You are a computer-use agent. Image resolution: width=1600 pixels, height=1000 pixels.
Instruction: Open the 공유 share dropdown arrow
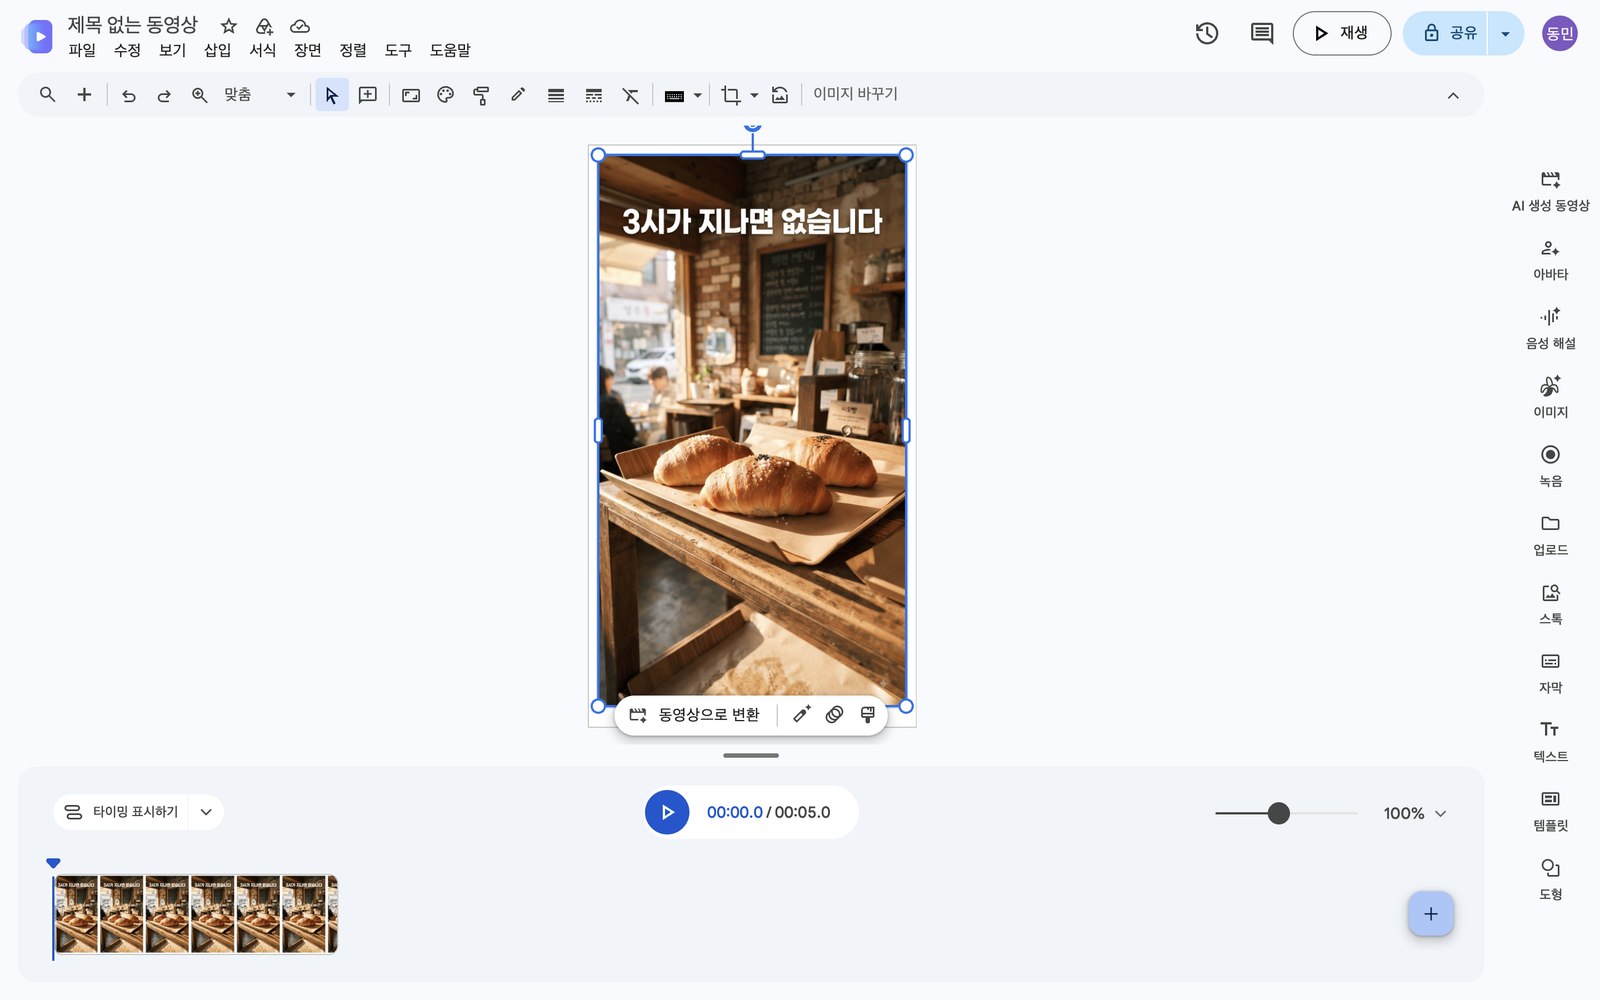point(1505,33)
